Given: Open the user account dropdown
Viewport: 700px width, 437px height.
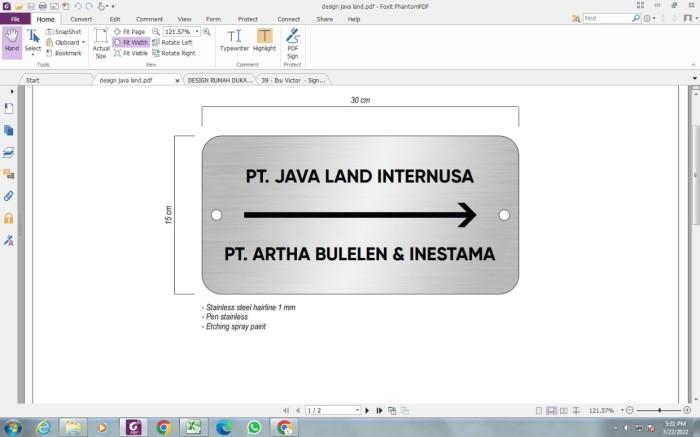Looking at the screenshot, I should tap(691, 18).
